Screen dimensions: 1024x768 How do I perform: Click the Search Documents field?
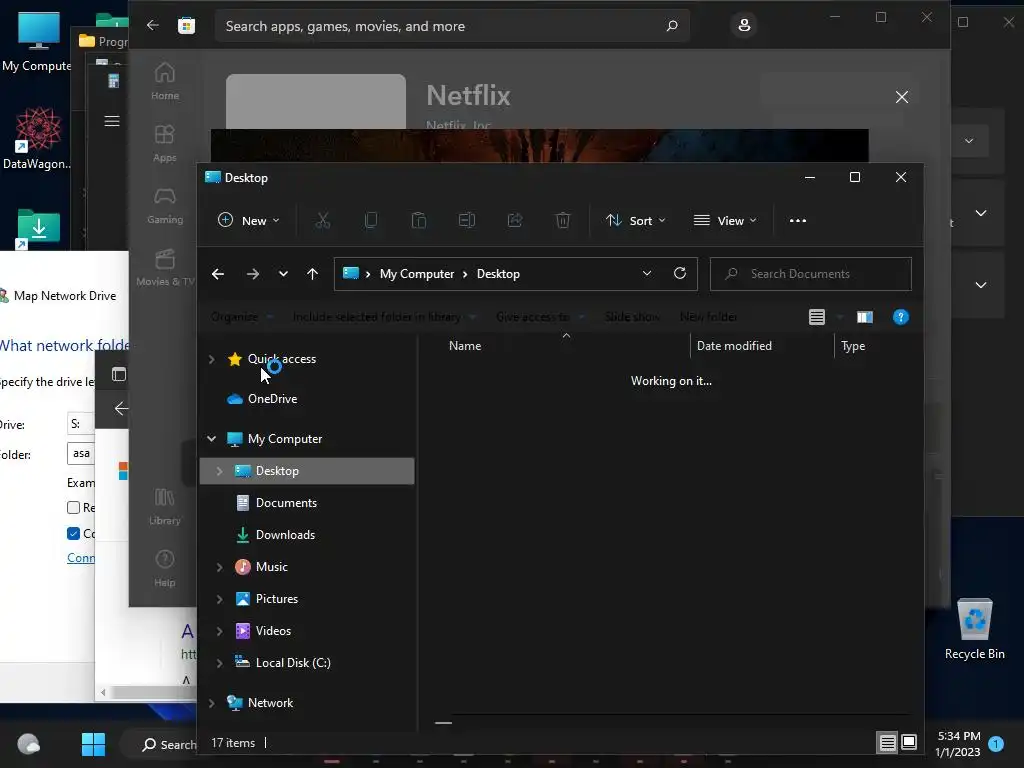810,274
